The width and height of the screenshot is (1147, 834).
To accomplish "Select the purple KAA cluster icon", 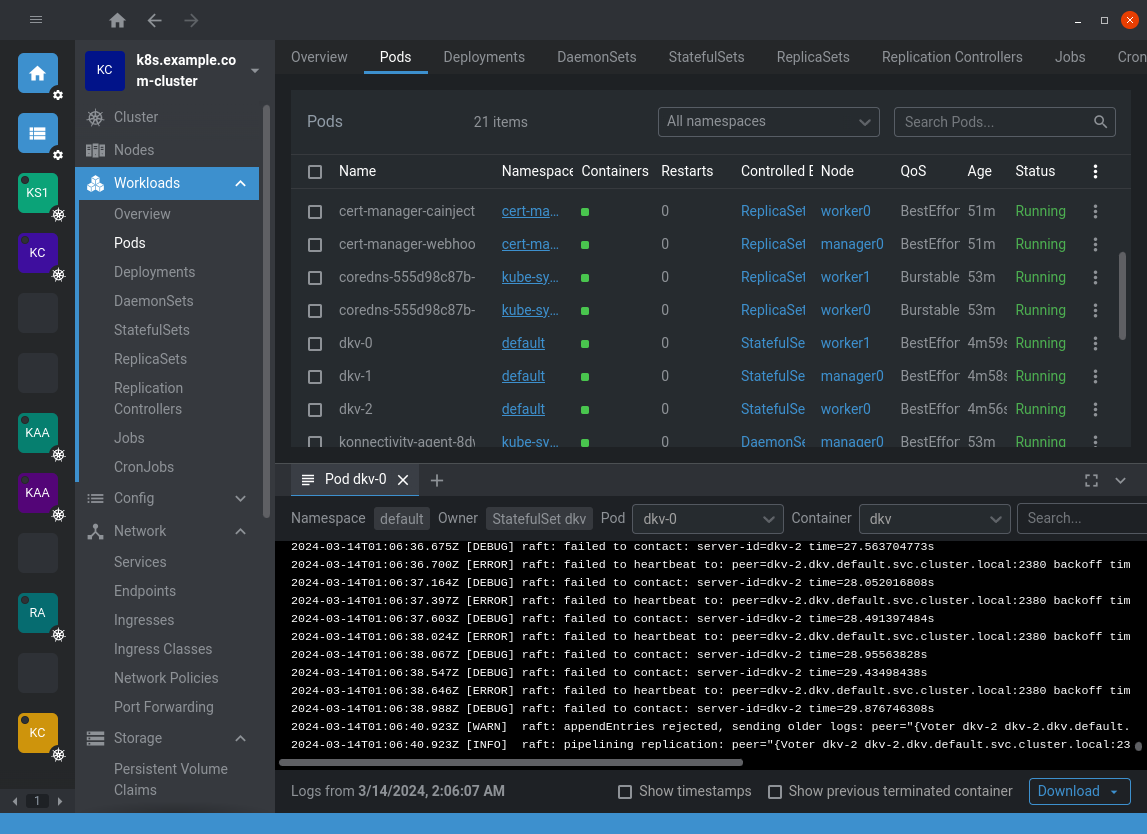I will tap(37, 493).
